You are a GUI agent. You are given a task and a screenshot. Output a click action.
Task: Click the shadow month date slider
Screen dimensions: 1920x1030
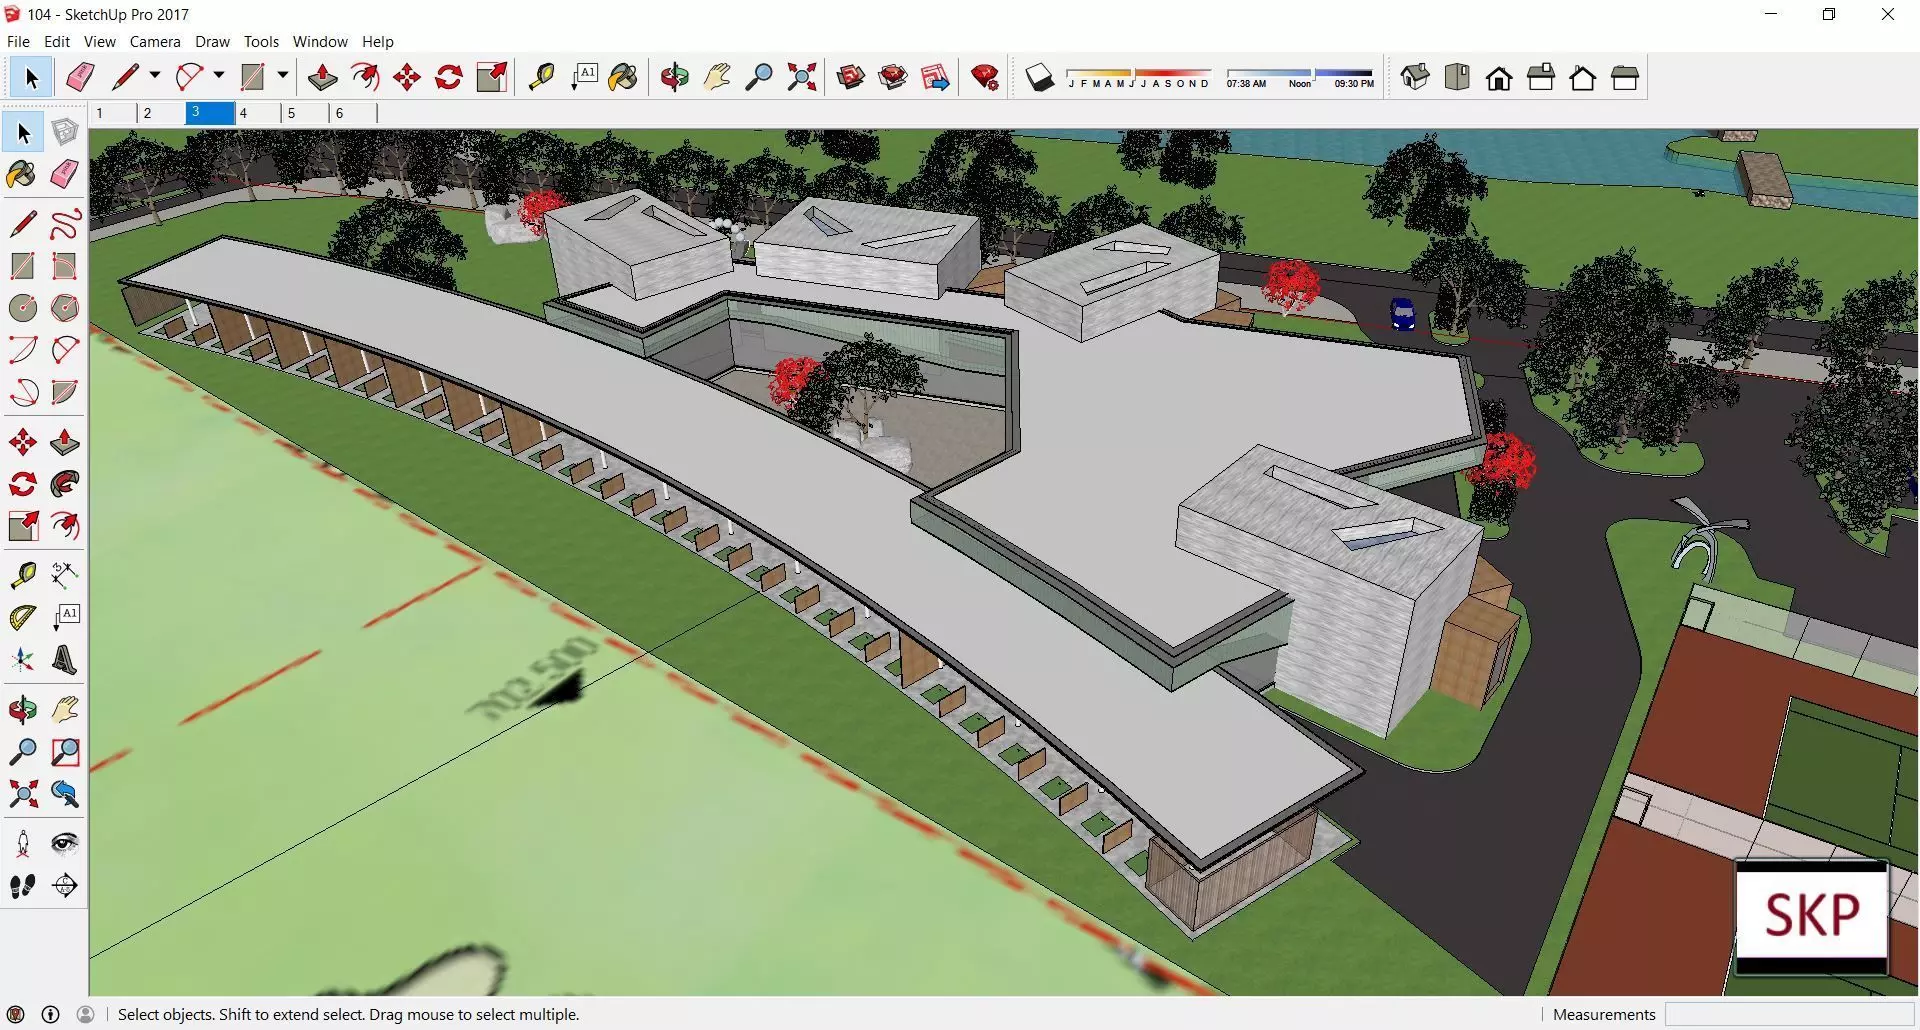coord(1138,74)
